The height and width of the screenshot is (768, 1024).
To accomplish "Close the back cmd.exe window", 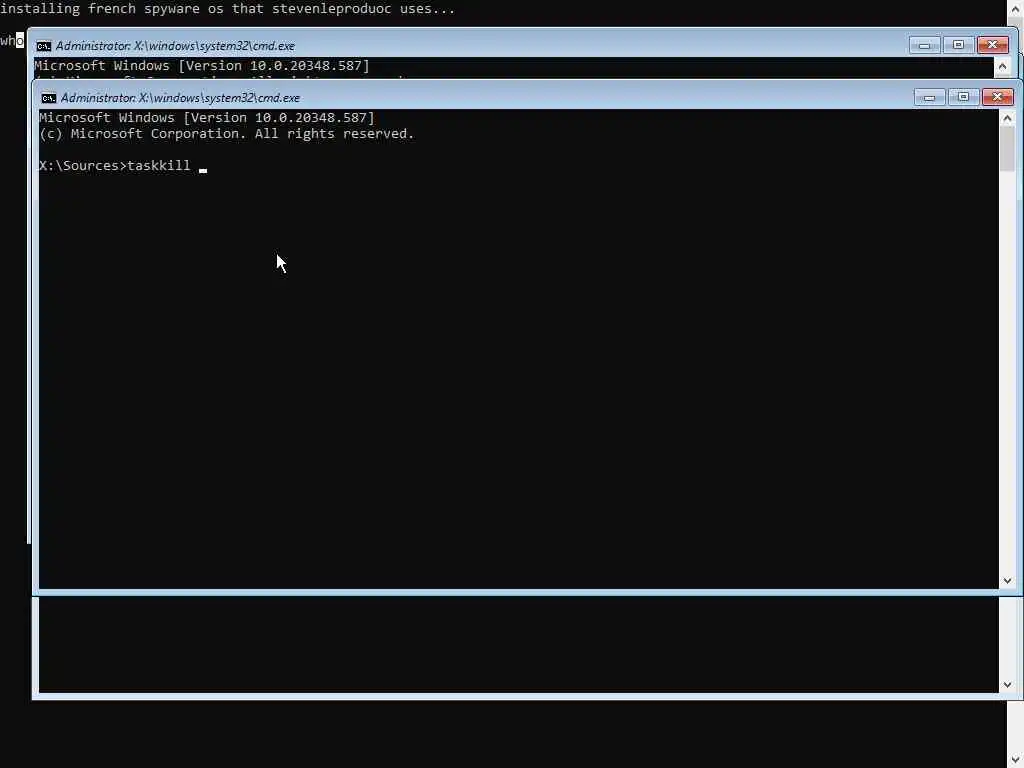I will pyautogui.click(x=993, y=45).
